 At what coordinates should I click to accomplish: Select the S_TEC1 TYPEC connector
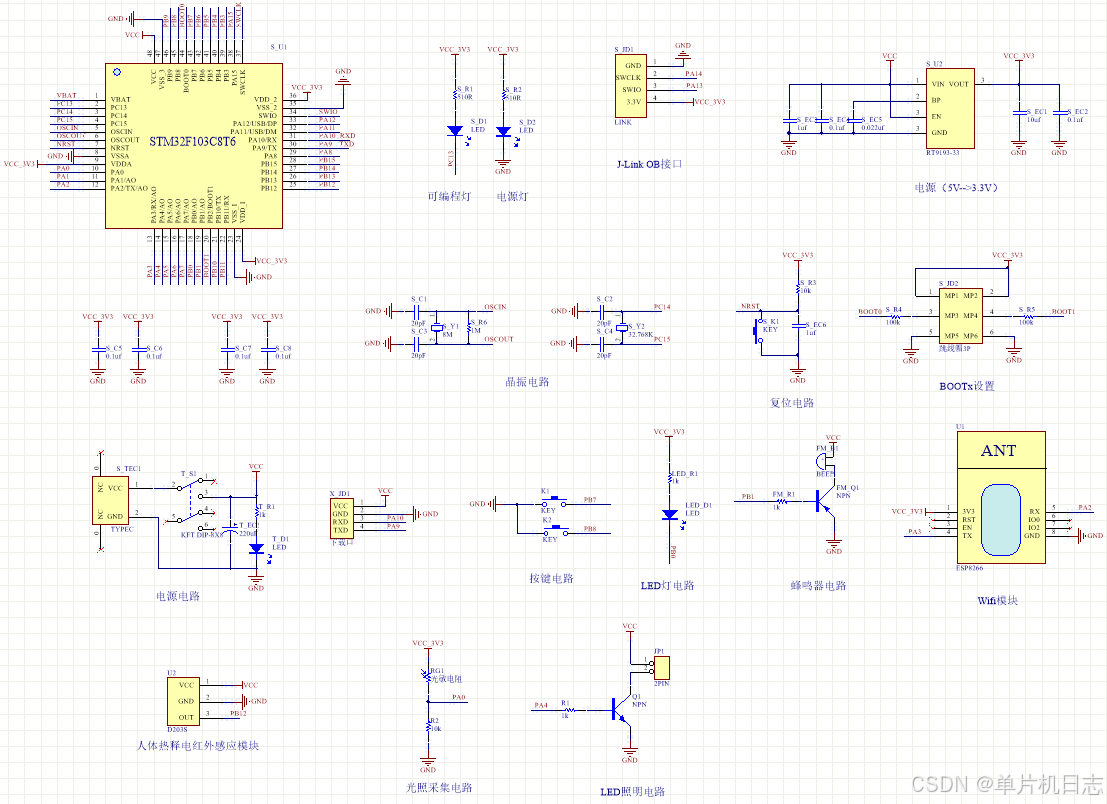click(x=110, y=500)
